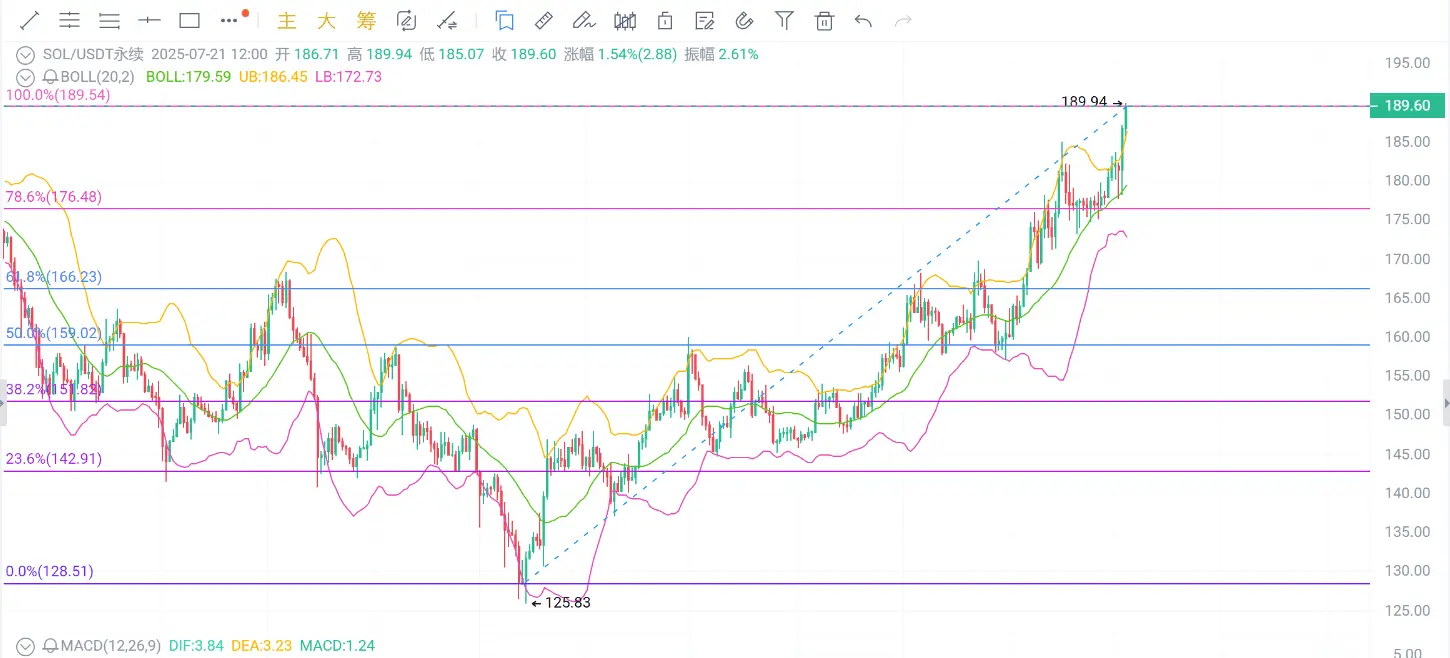Click the magnet snap icon

pos(744,20)
